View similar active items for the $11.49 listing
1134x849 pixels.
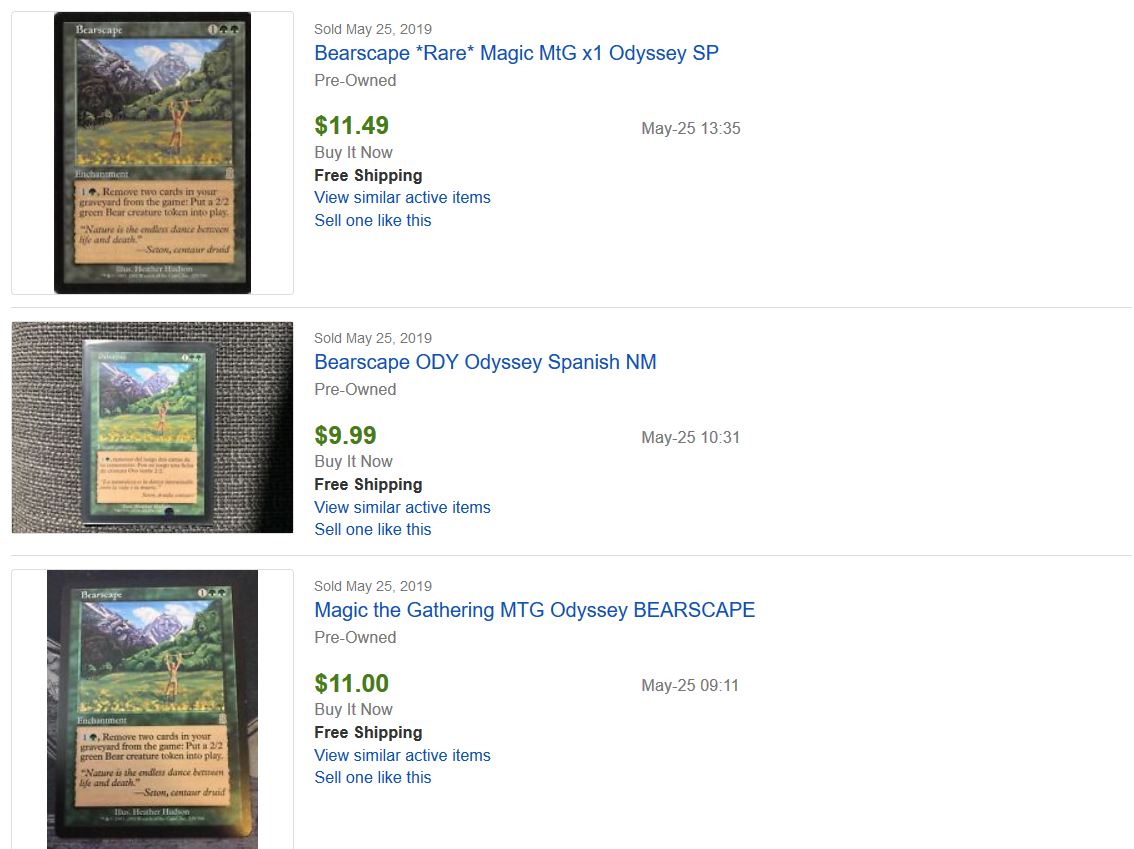402,198
